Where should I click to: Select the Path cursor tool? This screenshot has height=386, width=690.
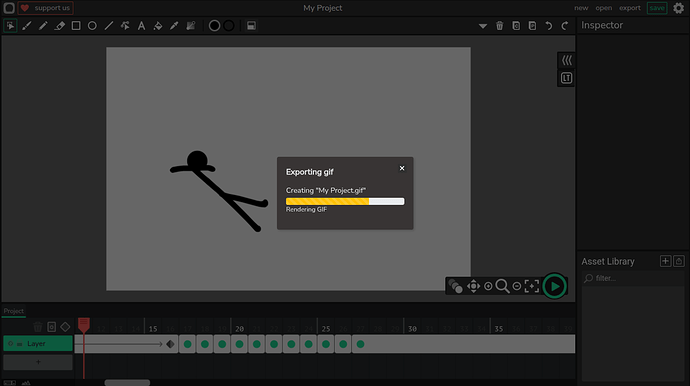[x=125, y=26]
